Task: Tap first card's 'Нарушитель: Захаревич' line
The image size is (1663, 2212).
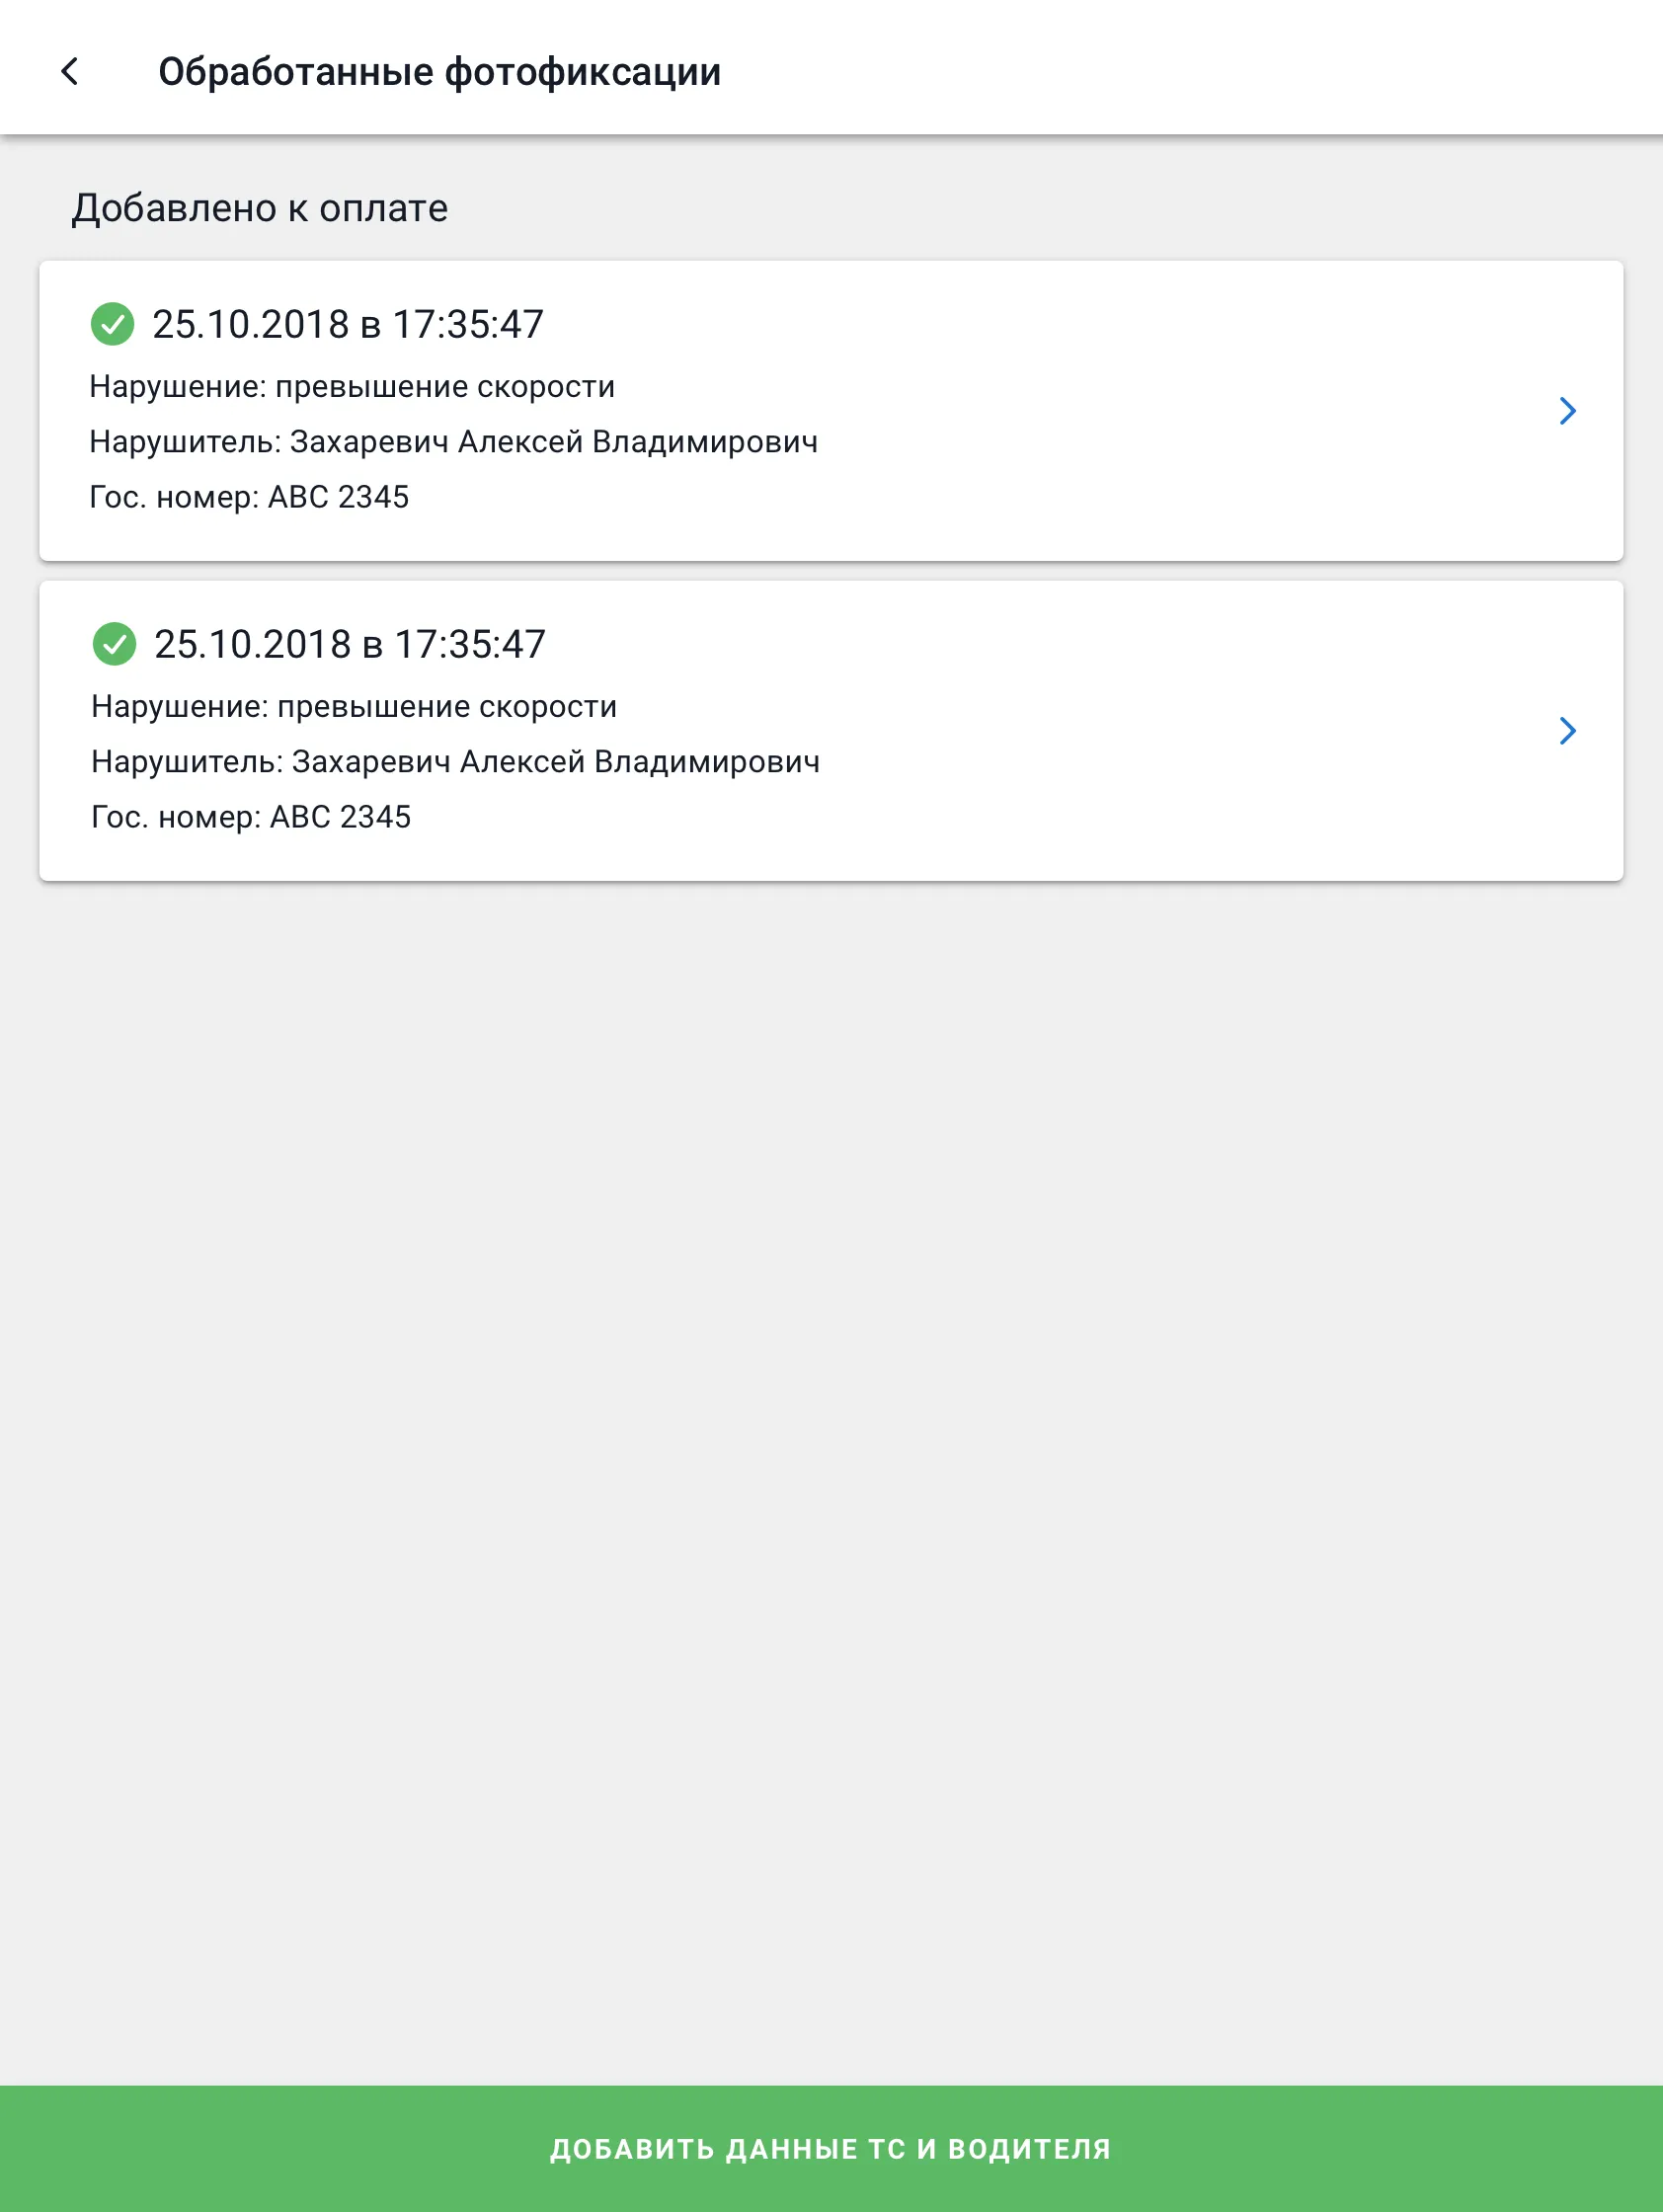Action: pos(454,442)
